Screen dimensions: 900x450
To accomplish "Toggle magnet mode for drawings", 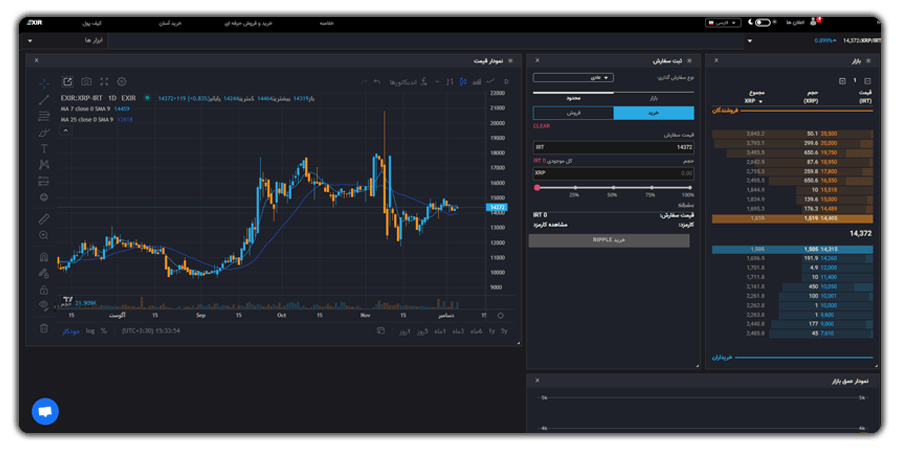I will coord(44,257).
